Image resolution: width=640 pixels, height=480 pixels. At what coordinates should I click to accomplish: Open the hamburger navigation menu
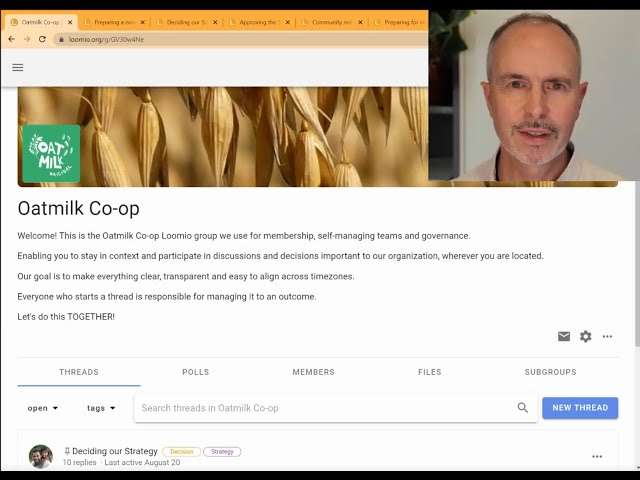tap(18, 67)
